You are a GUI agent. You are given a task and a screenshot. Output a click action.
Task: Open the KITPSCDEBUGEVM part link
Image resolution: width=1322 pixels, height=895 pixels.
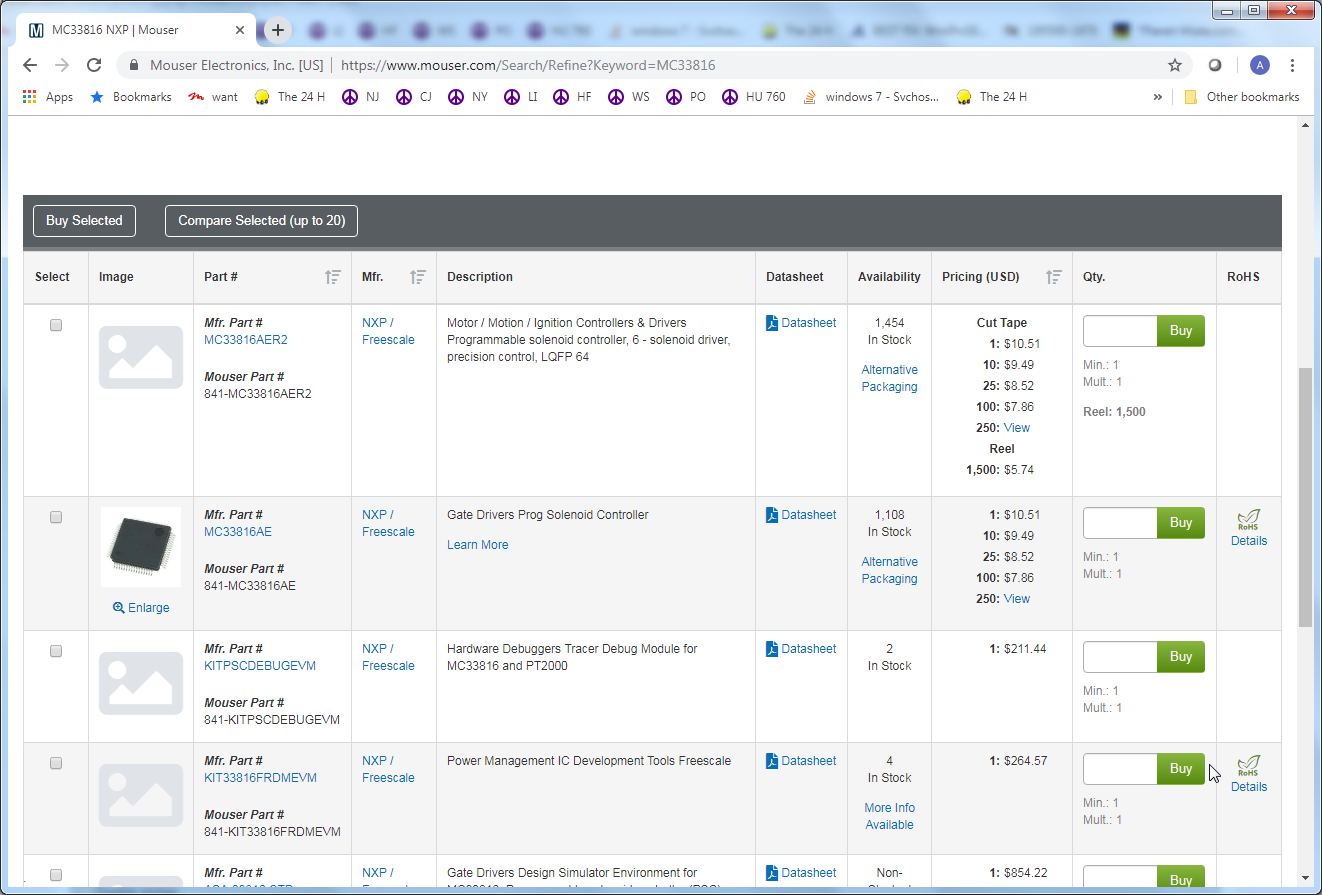pos(260,666)
